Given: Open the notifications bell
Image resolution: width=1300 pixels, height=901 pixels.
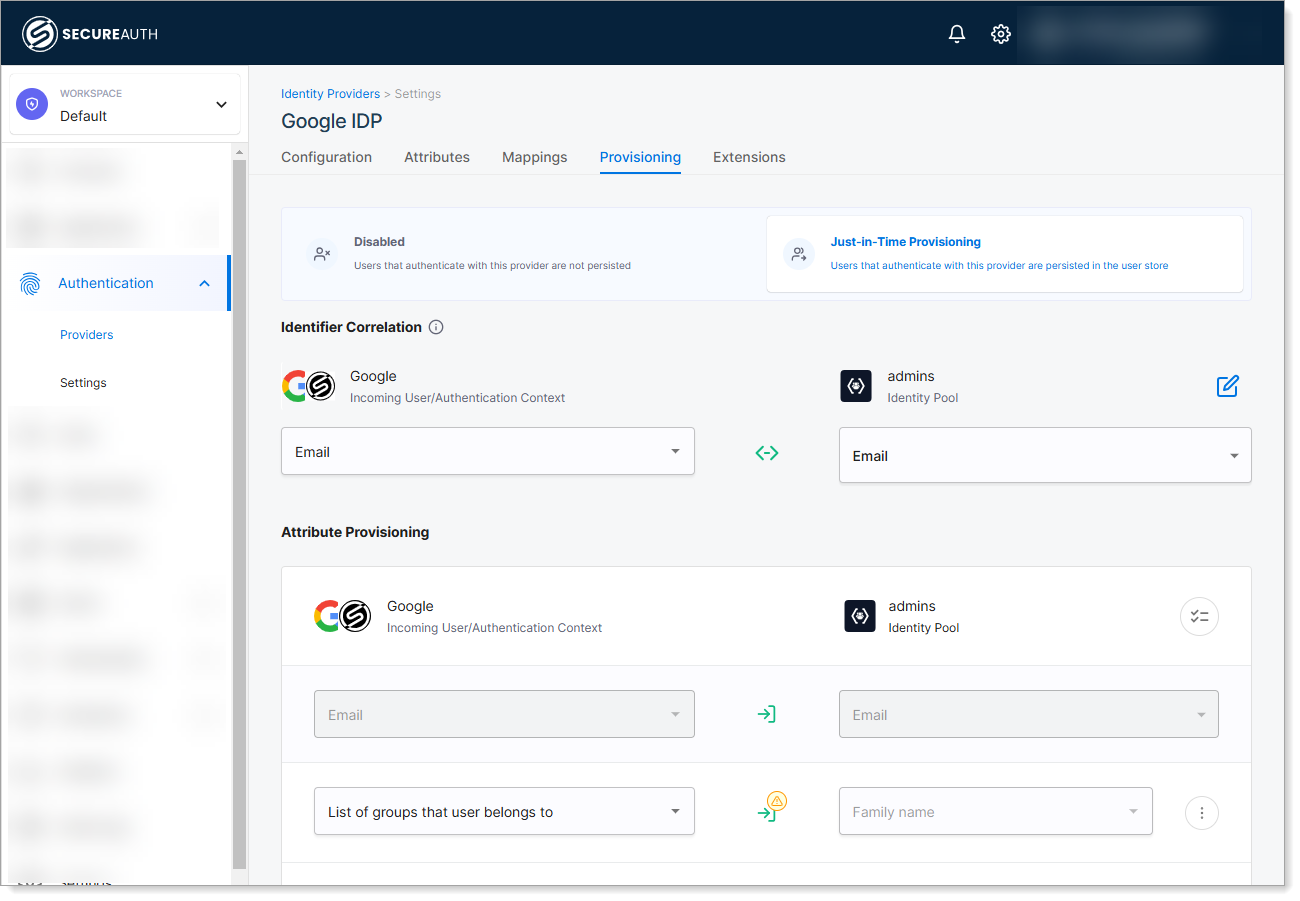Looking at the screenshot, I should pos(957,34).
